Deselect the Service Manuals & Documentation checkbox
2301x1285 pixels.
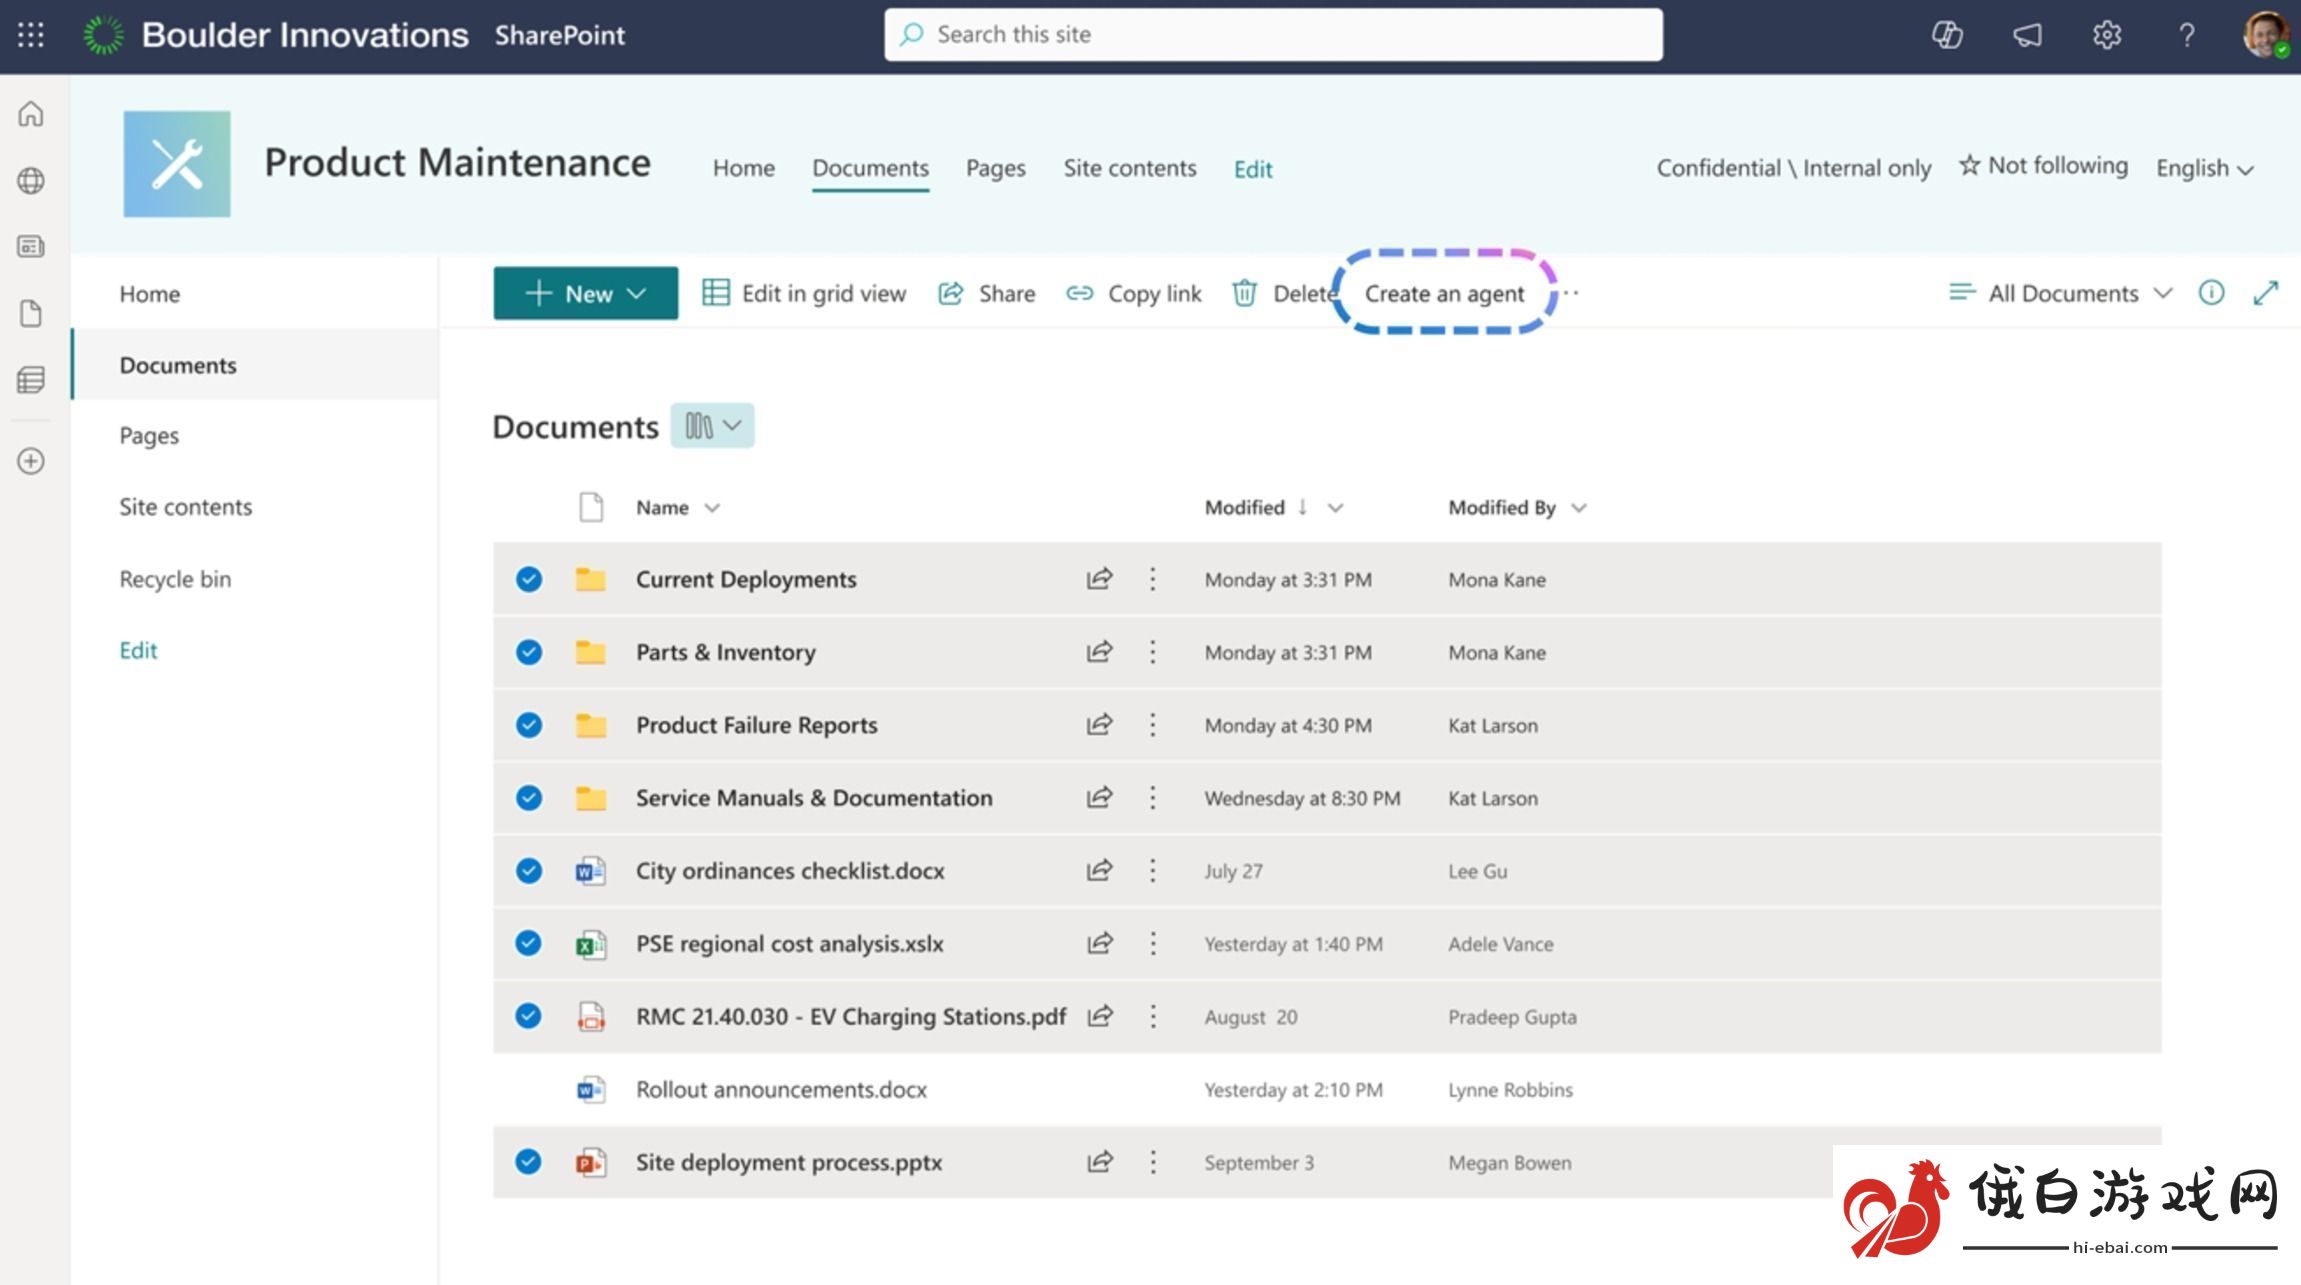pyautogui.click(x=529, y=798)
